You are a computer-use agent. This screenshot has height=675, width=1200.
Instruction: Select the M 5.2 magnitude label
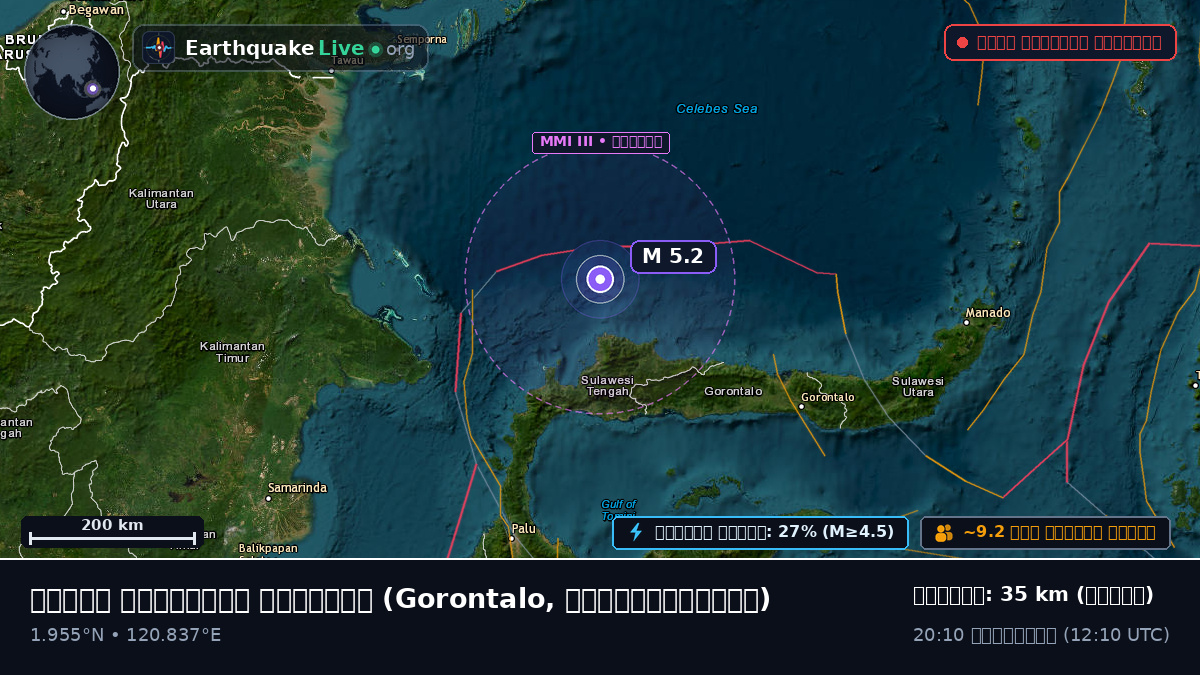673,257
